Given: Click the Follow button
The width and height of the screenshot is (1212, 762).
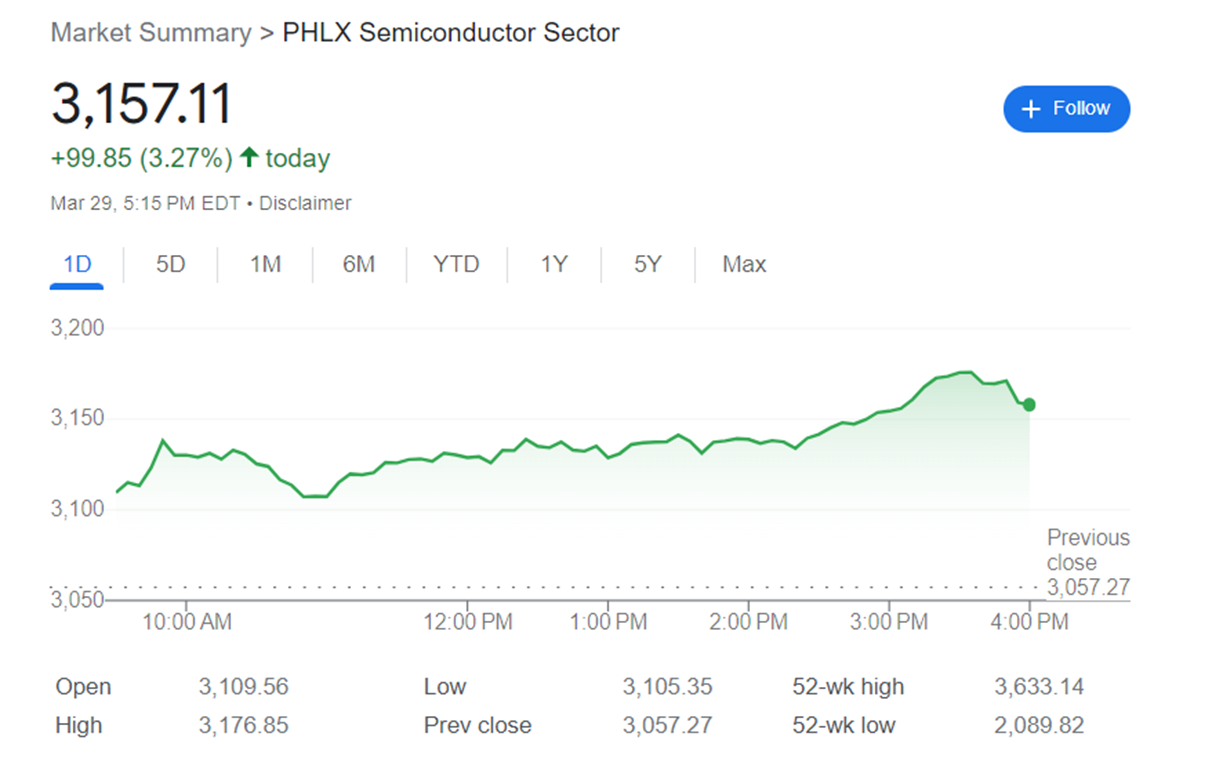Looking at the screenshot, I should 1066,109.
